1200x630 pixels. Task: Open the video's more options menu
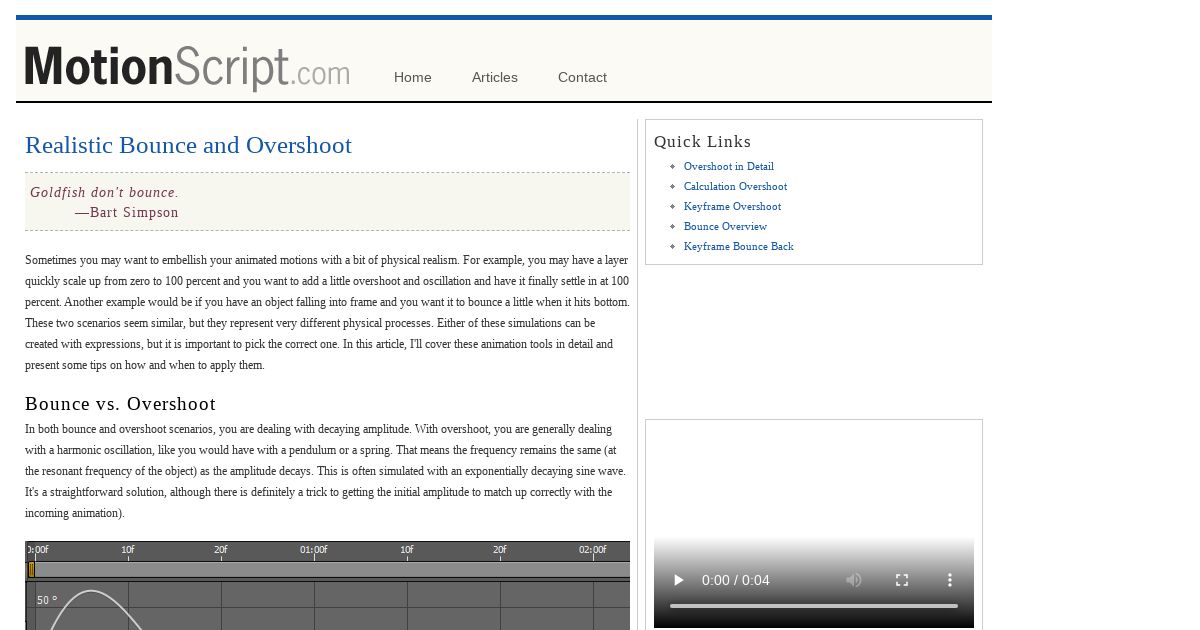950,580
